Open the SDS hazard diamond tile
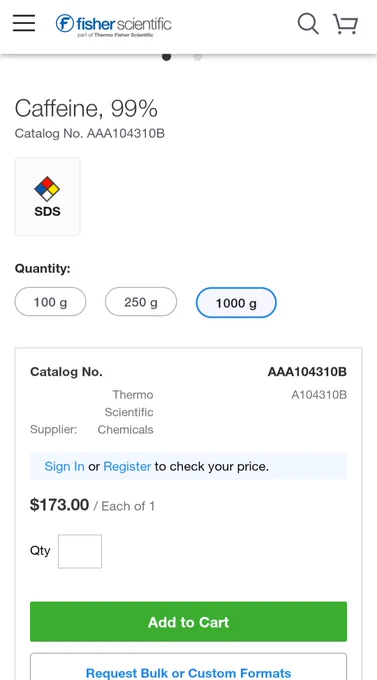The image size is (377, 680). 48,196
